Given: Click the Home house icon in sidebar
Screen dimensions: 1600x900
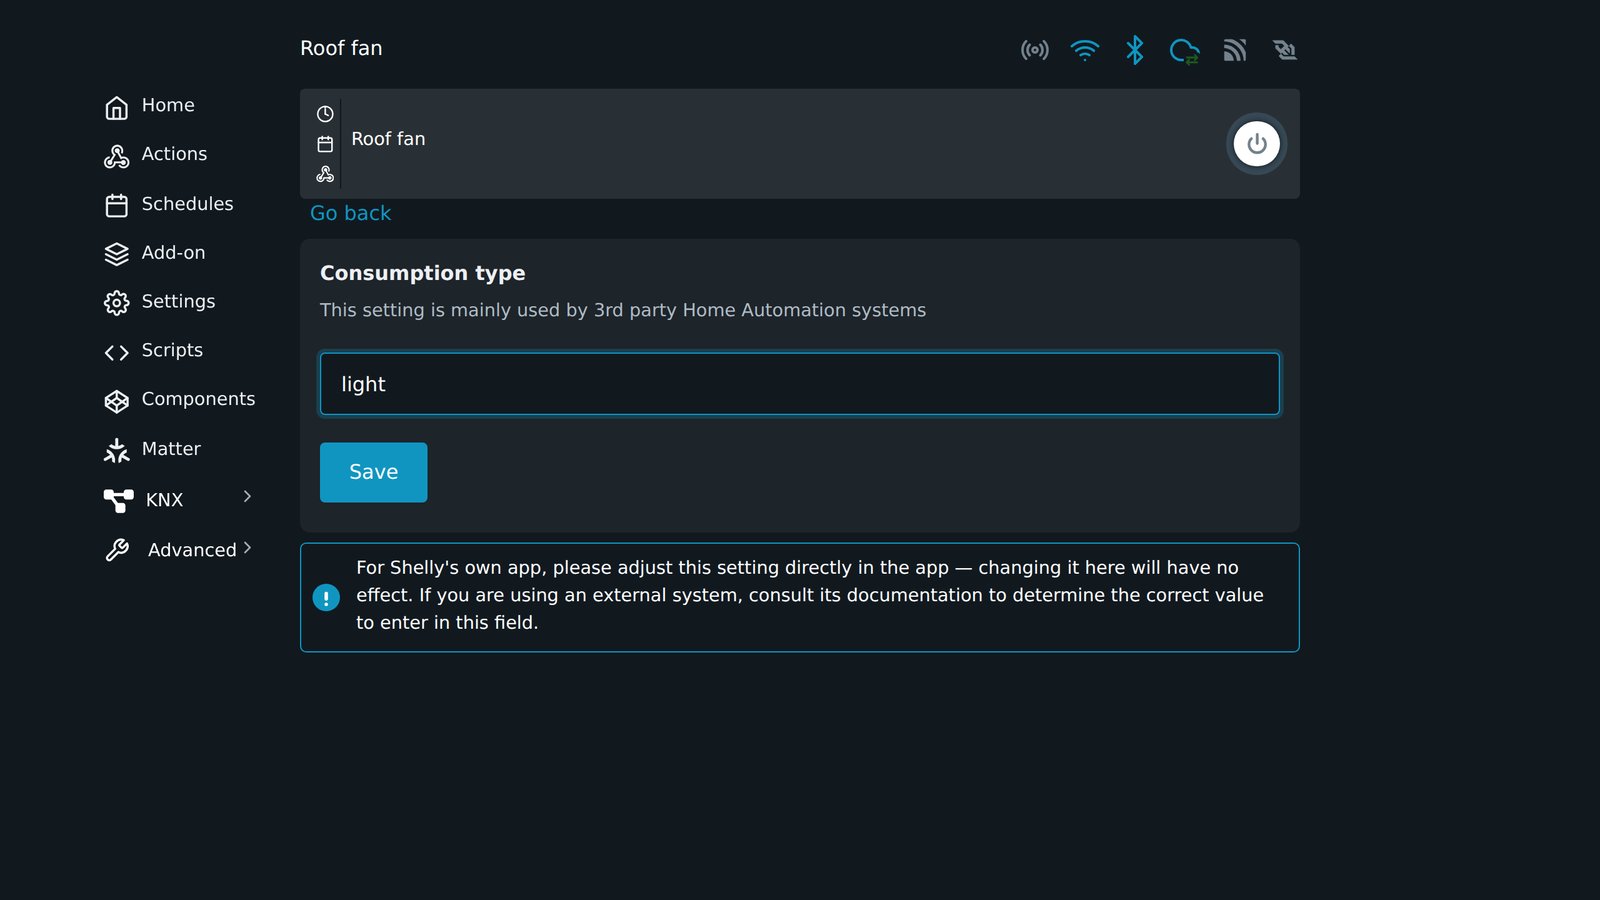Looking at the screenshot, I should point(117,107).
